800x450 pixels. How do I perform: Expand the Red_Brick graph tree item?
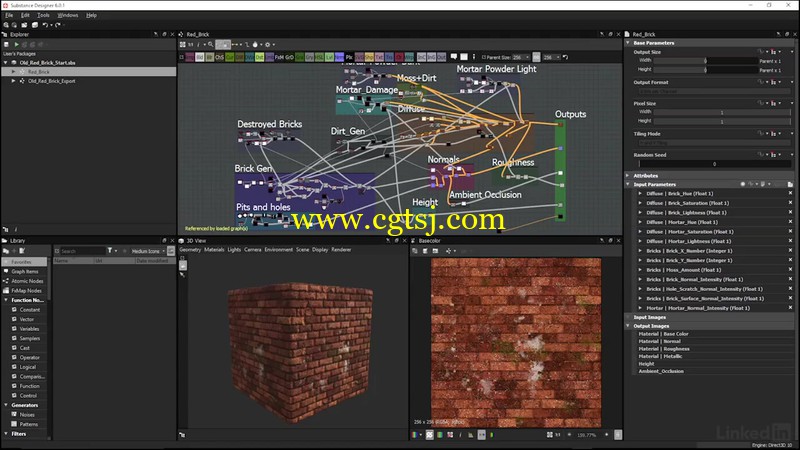[x=13, y=72]
